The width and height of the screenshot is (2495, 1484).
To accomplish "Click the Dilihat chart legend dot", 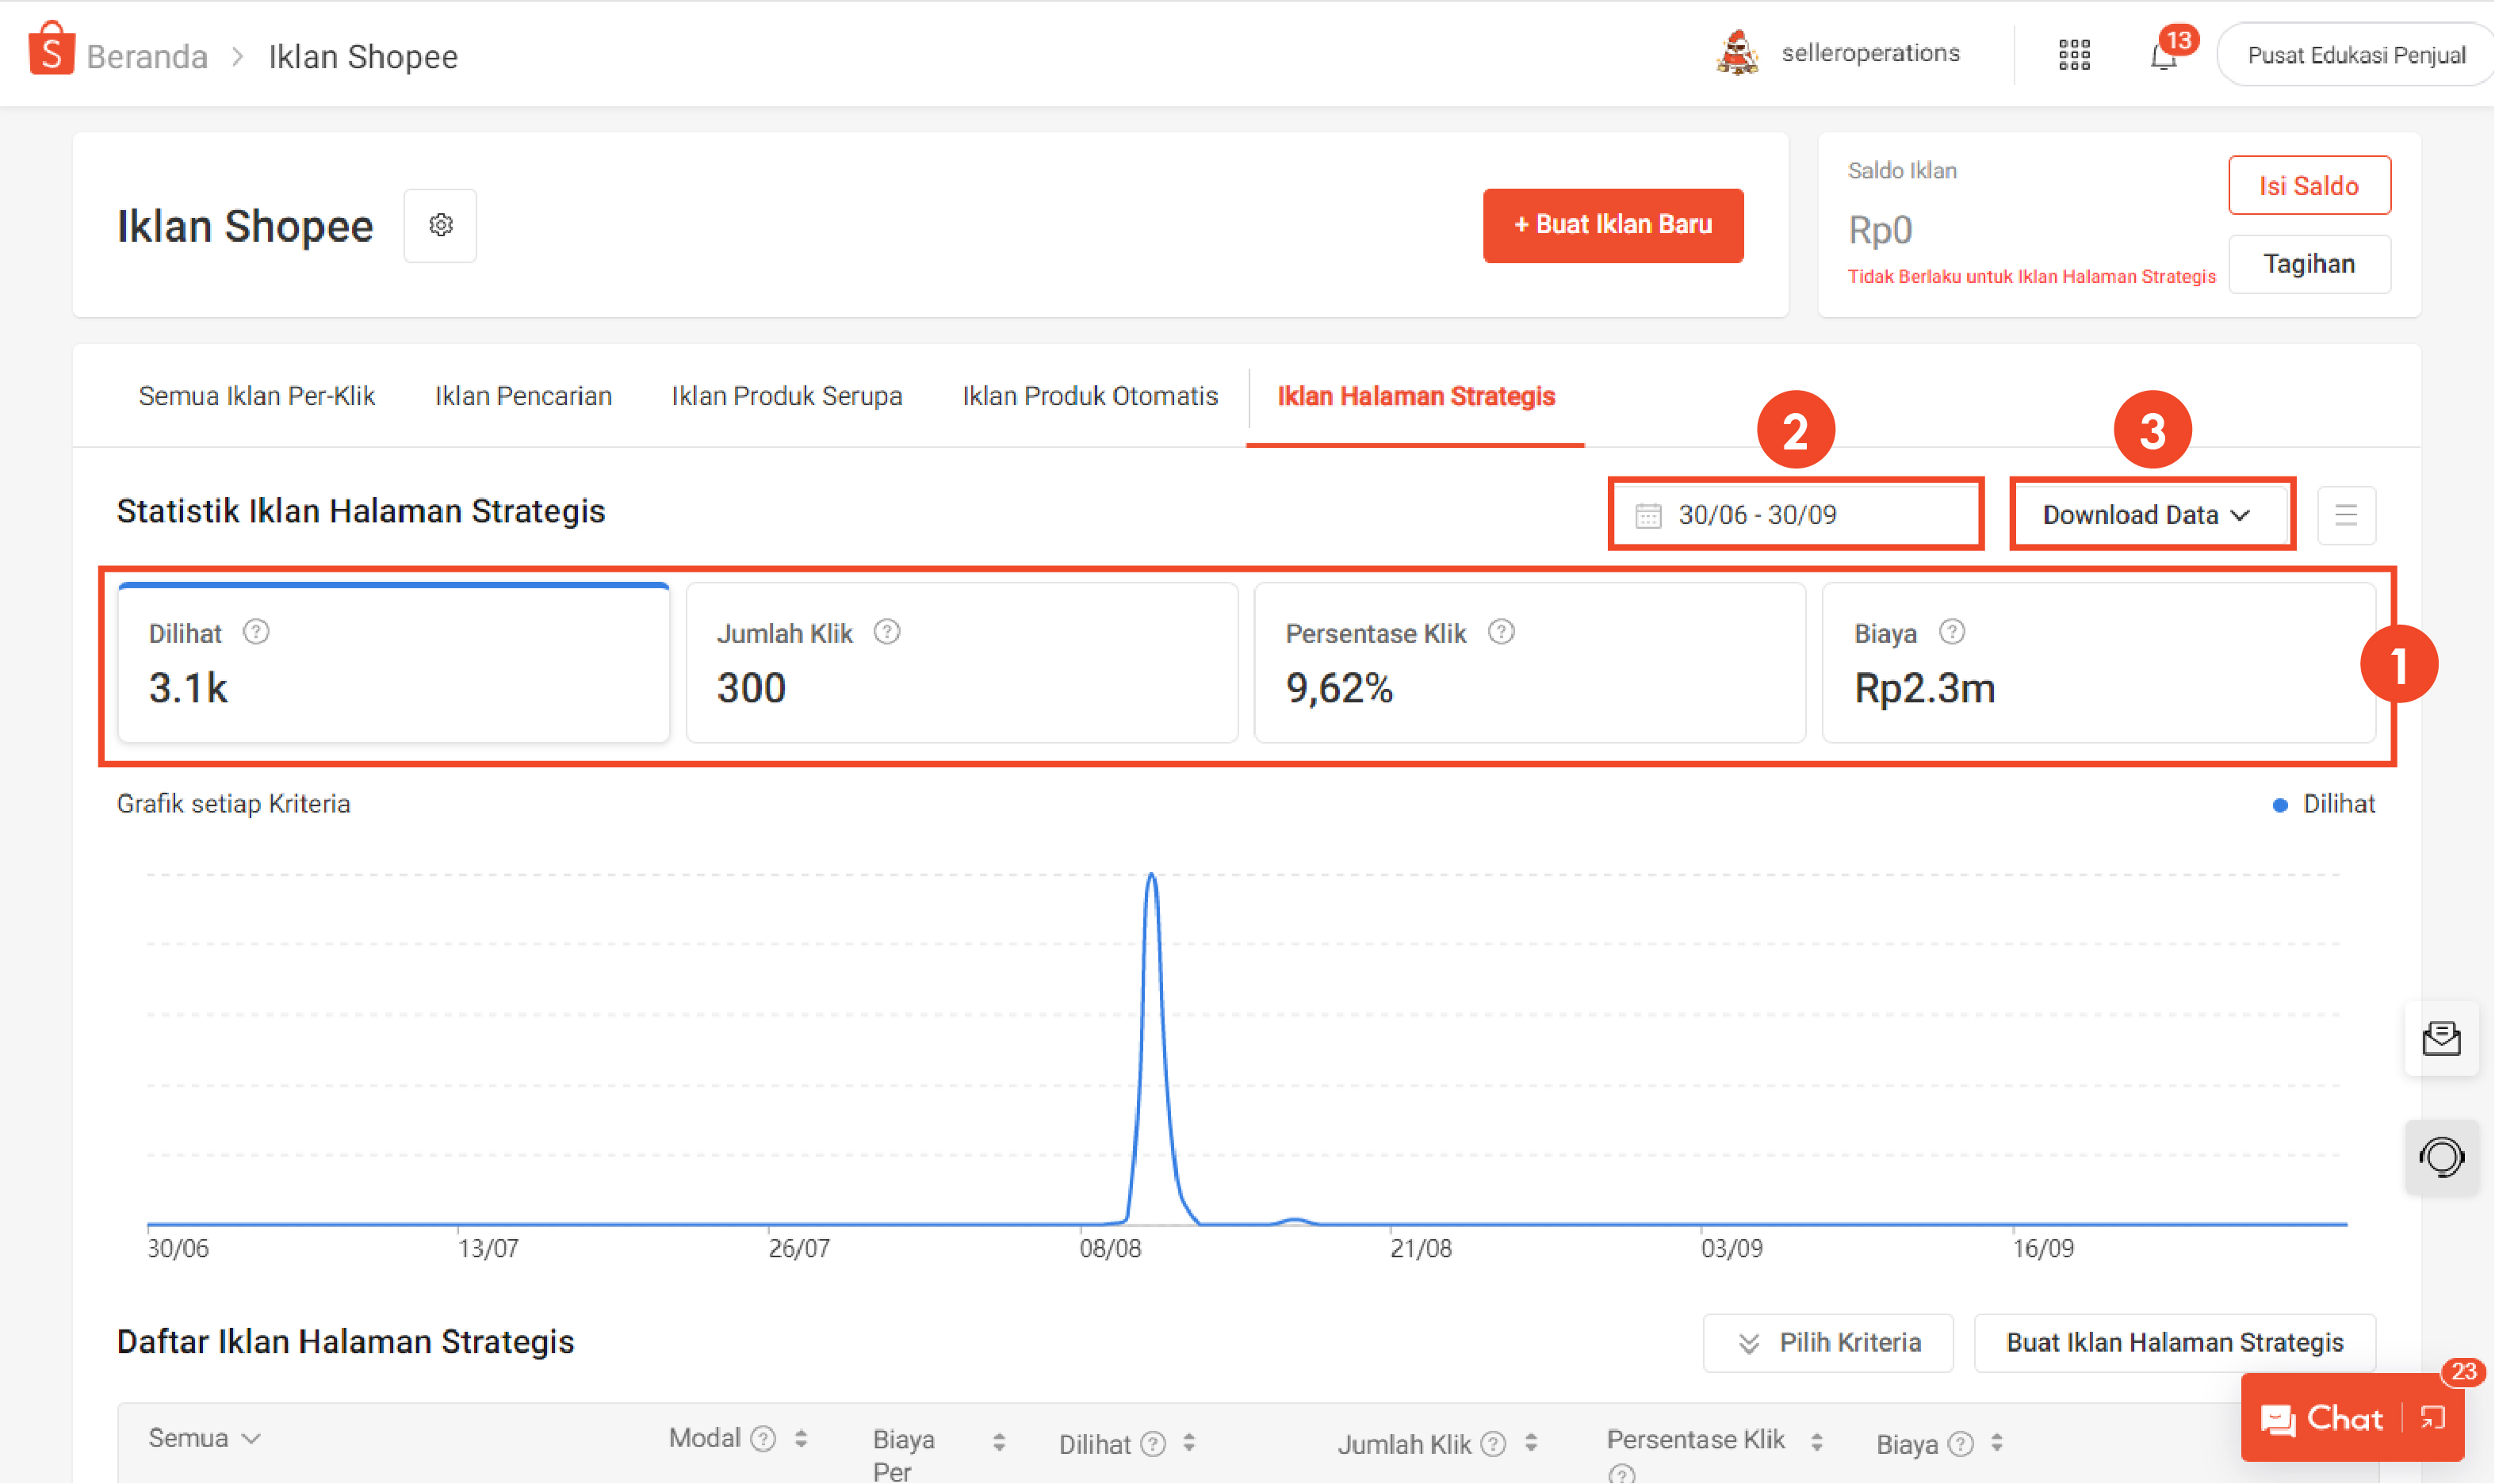I will tap(2280, 805).
